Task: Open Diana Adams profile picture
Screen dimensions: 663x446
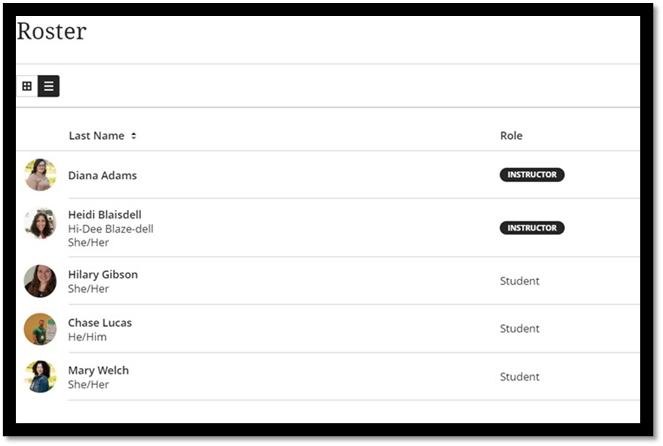Action: pos(40,175)
